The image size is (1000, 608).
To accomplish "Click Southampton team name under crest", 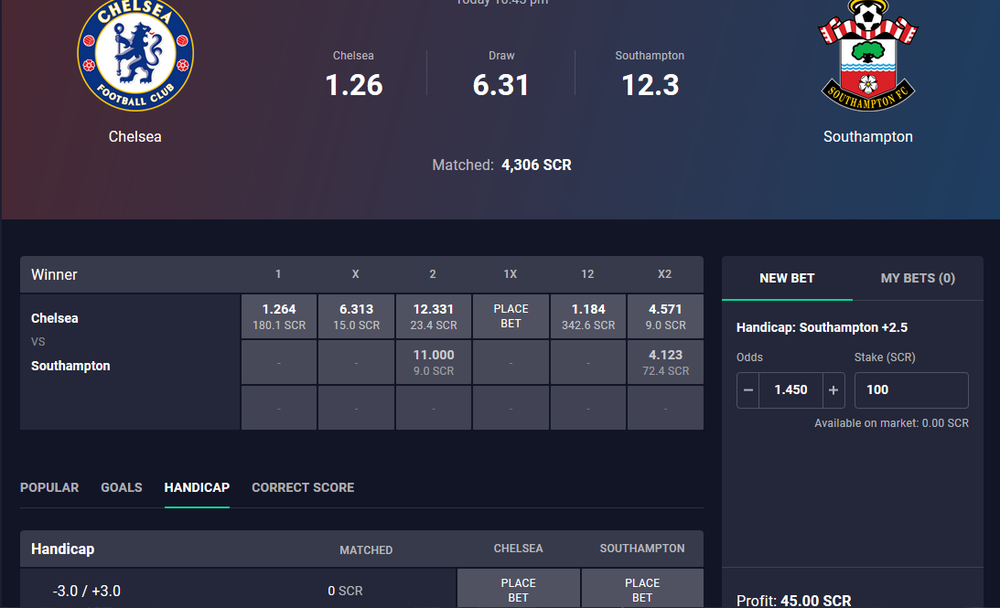I will 868,137.
